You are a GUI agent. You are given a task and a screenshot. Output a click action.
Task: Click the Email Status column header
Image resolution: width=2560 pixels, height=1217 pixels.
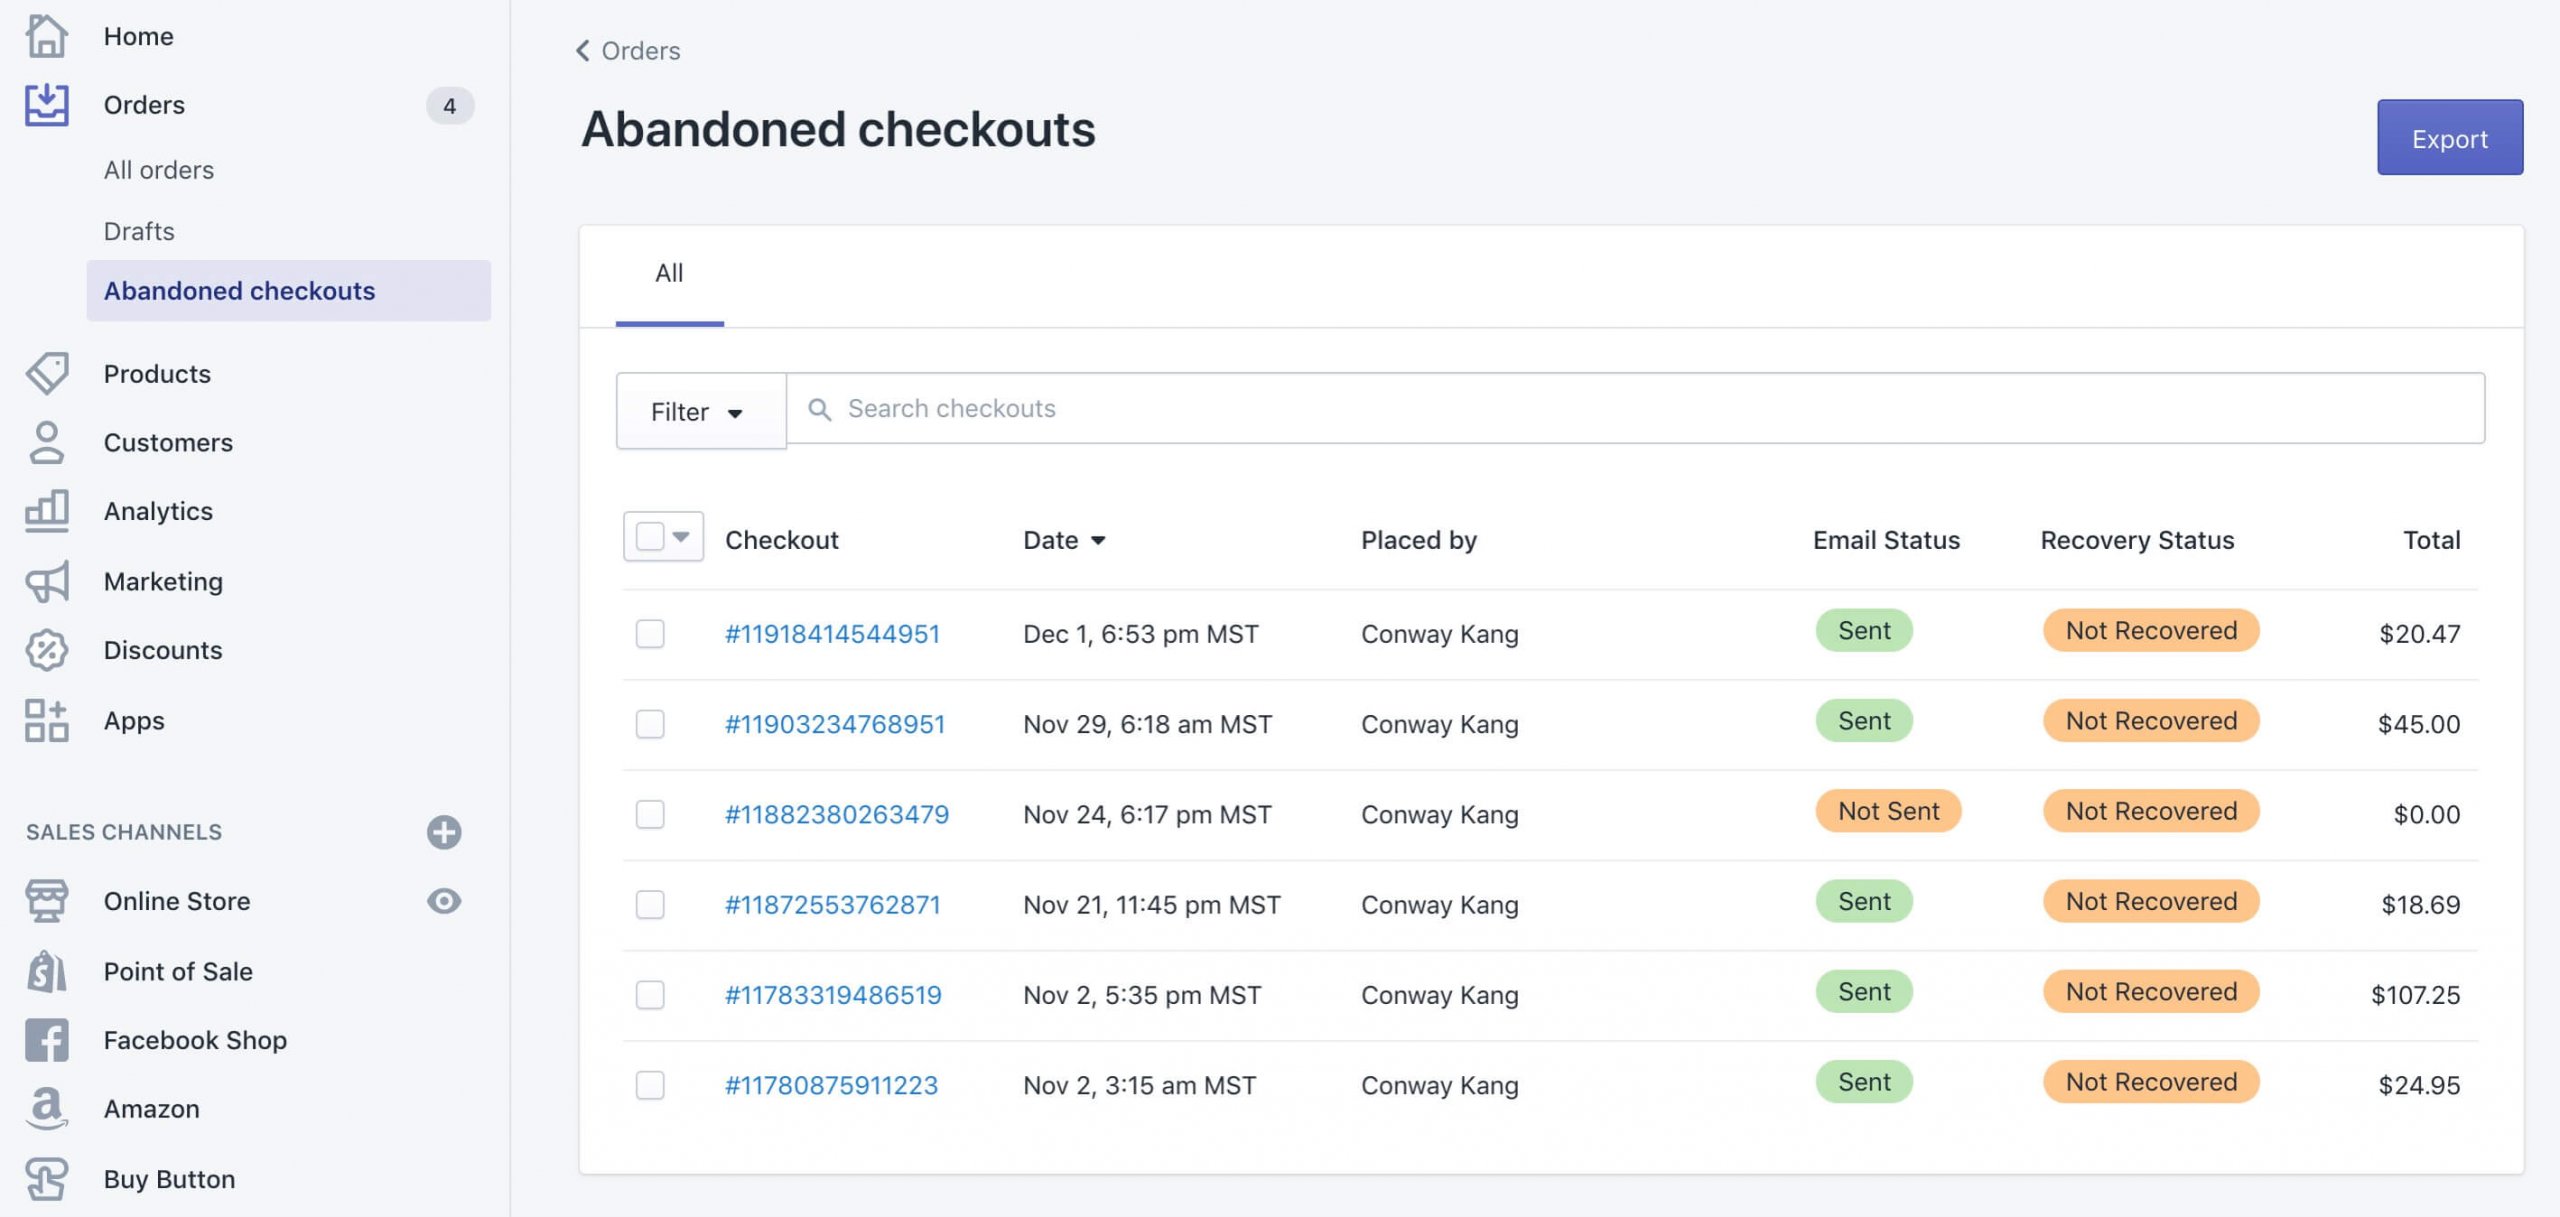[1886, 540]
